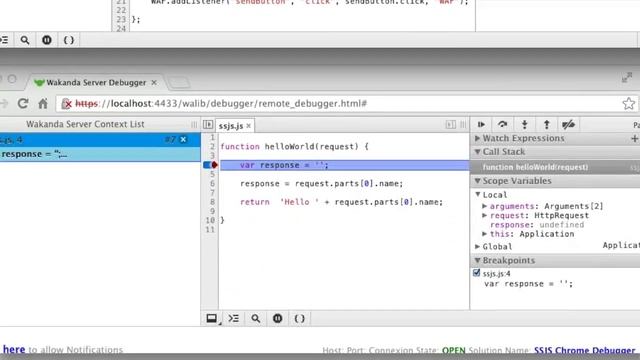The height and width of the screenshot is (360, 640).
Task: Close the Wakanda Server Debugger browser tab
Action: click(x=154, y=82)
